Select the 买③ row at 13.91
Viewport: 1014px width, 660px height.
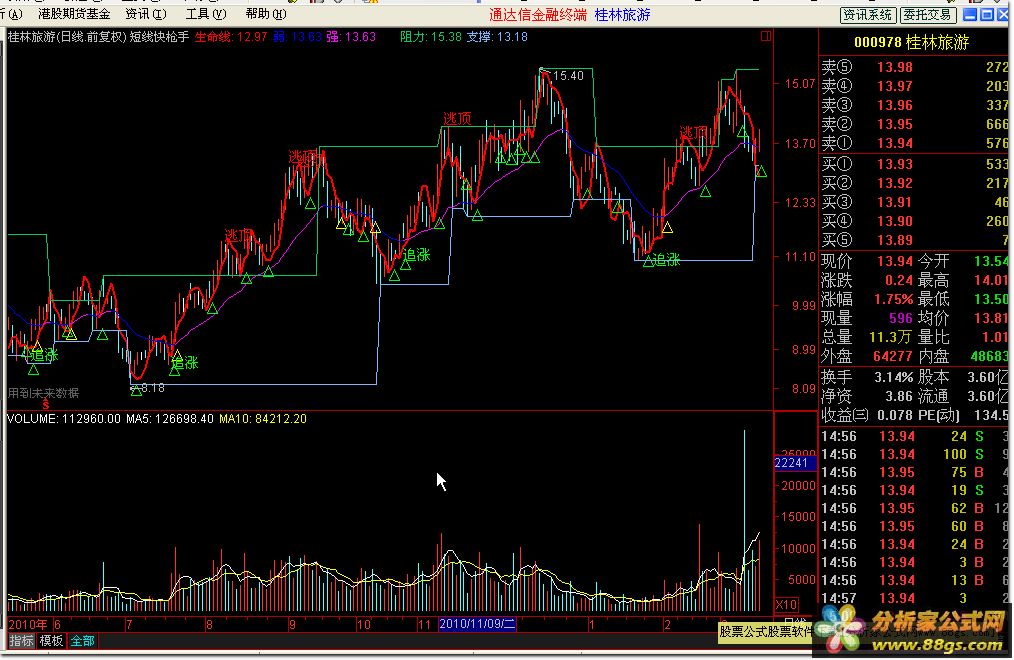(914, 202)
